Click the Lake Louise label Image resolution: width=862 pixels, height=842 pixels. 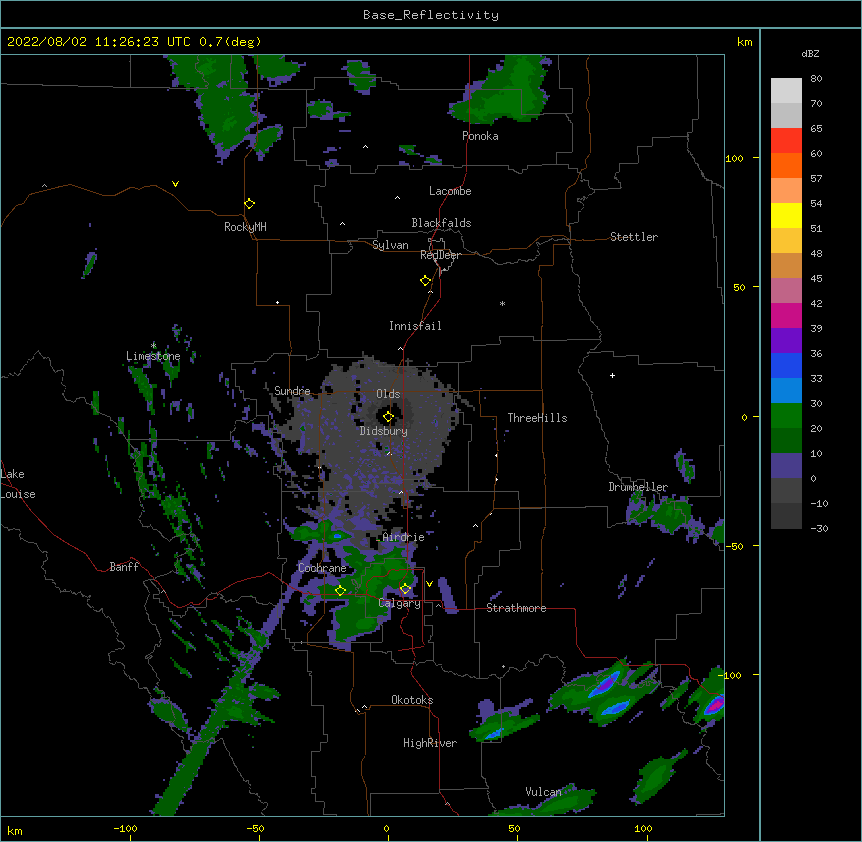pyautogui.click(x=18, y=484)
